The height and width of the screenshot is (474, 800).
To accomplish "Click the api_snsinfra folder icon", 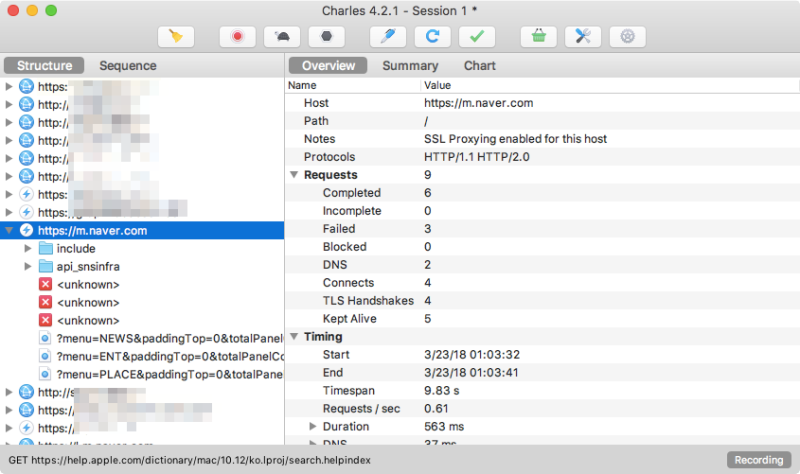I will pos(46,266).
